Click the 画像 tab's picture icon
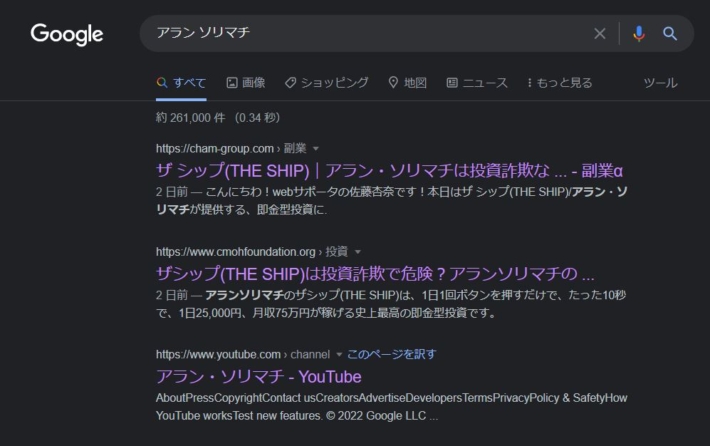710x446 pixels. (x=232, y=82)
